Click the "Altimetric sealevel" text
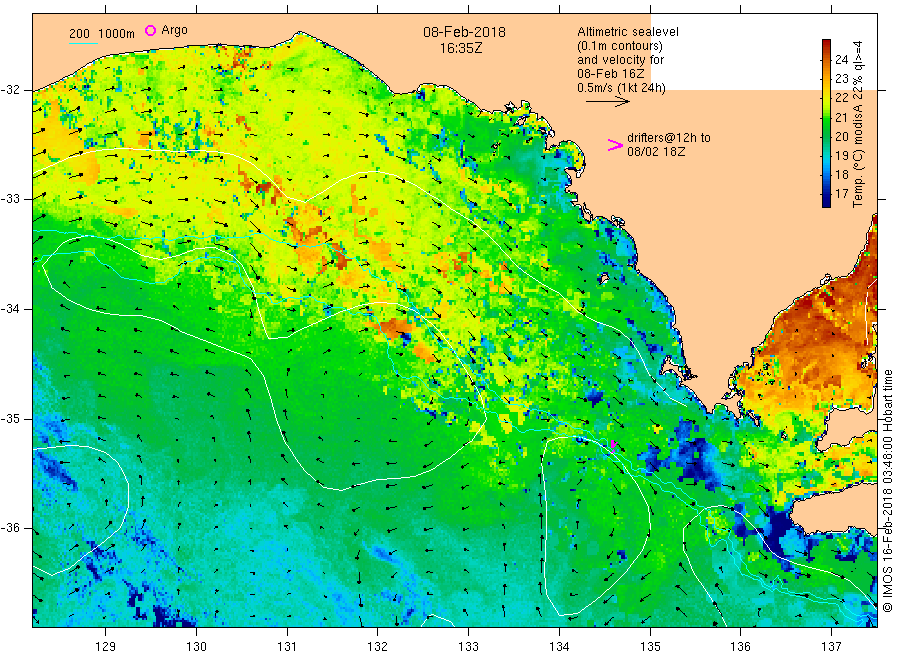900x660 pixels. coord(628,32)
